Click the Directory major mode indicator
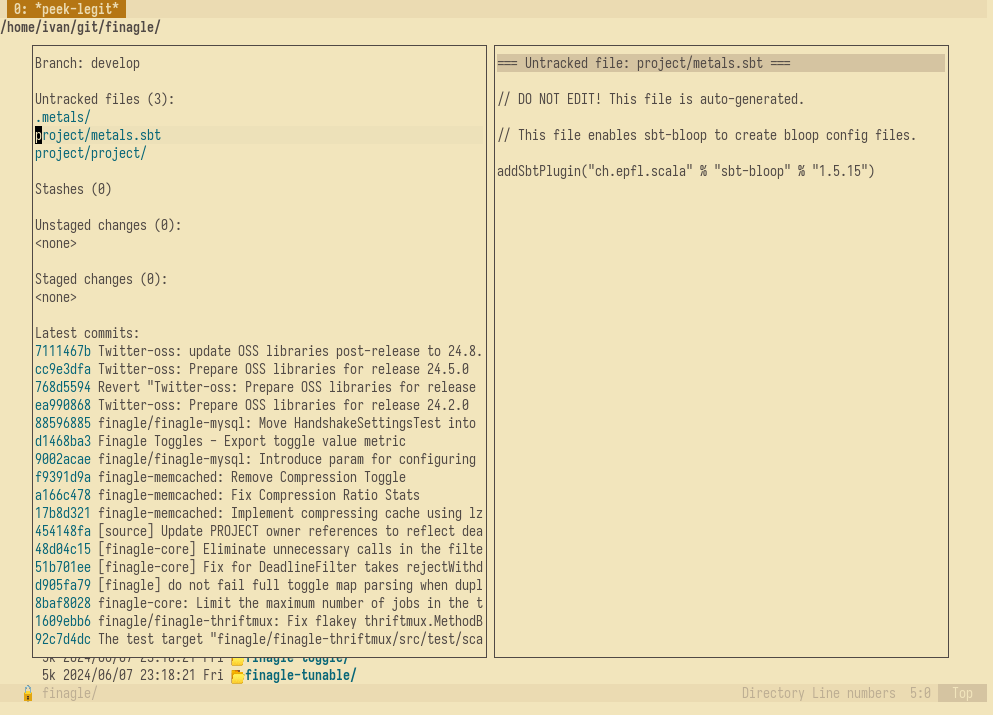This screenshot has width=993, height=715. (x=776, y=693)
